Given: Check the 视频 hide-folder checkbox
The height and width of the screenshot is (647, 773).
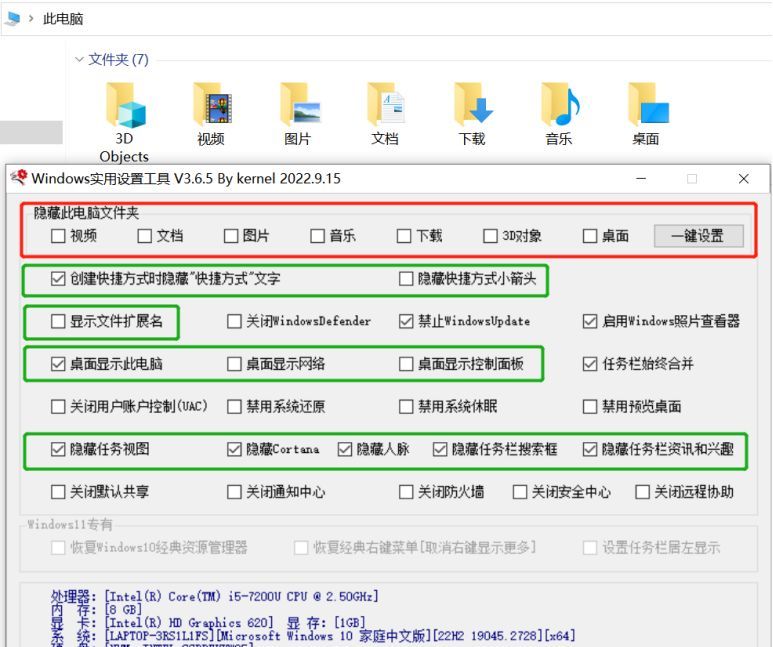Looking at the screenshot, I should [x=58, y=236].
